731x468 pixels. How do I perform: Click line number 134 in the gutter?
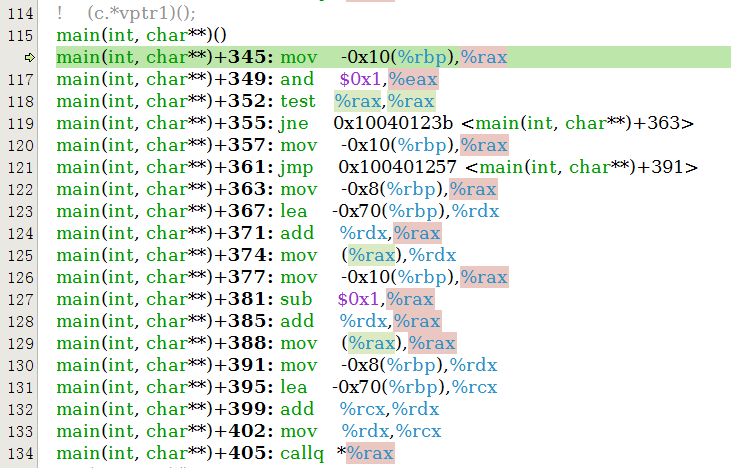click(20, 453)
